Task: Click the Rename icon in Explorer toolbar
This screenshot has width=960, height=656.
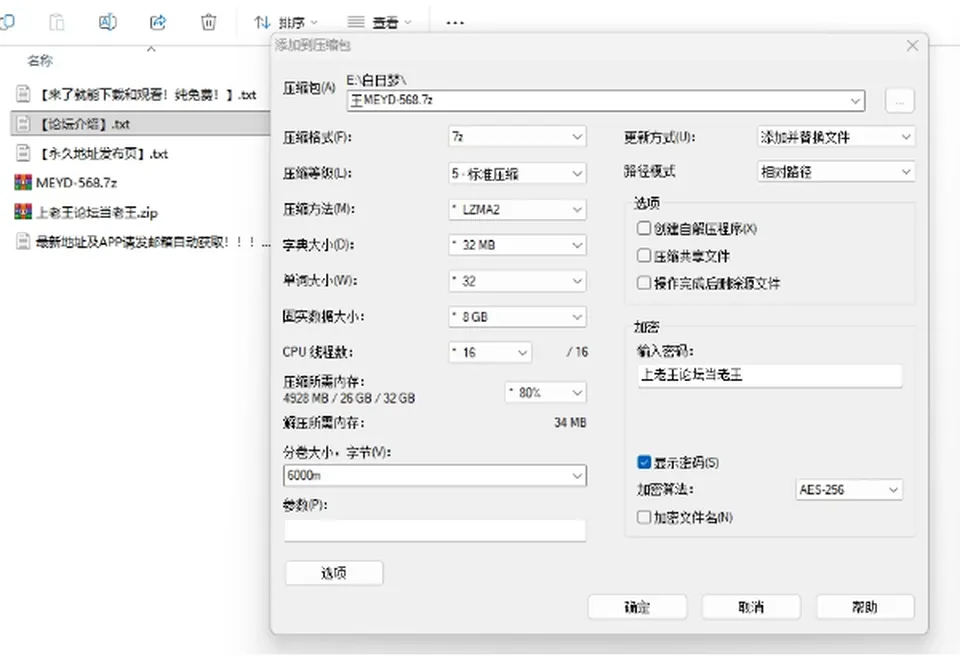Action: (x=108, y=23)
